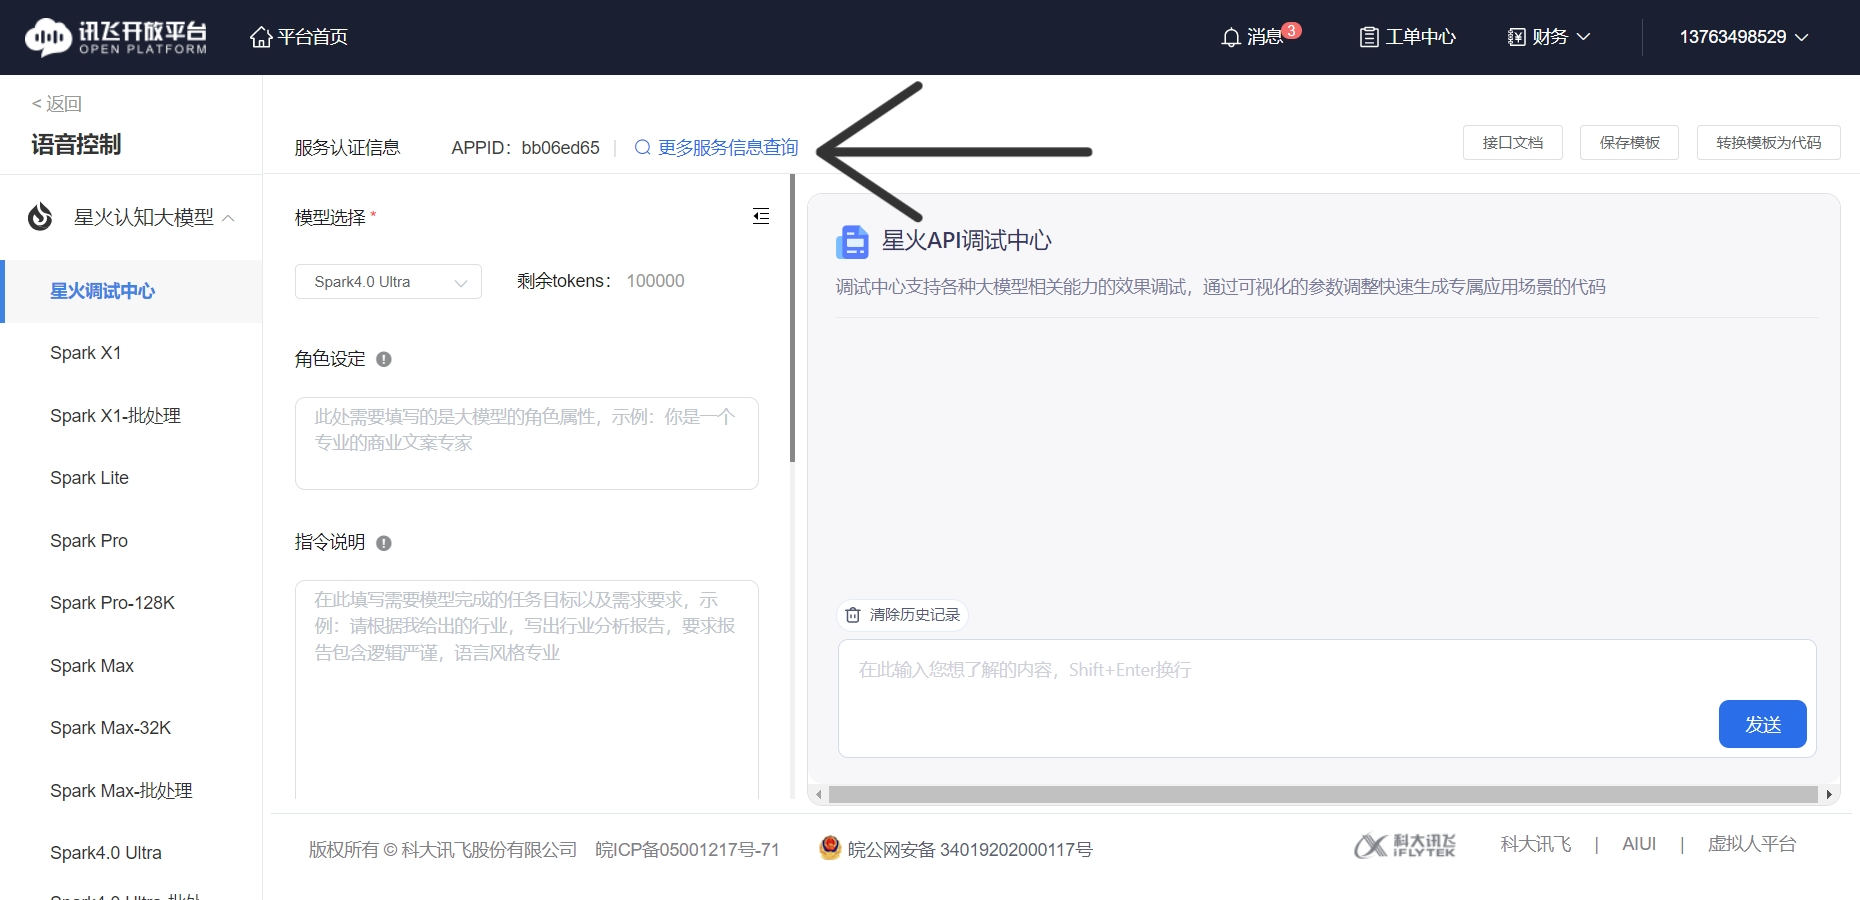This screenshot has width=1860, height=900.
Task: Click the 发送 send button
Action: coord(1763,724)
